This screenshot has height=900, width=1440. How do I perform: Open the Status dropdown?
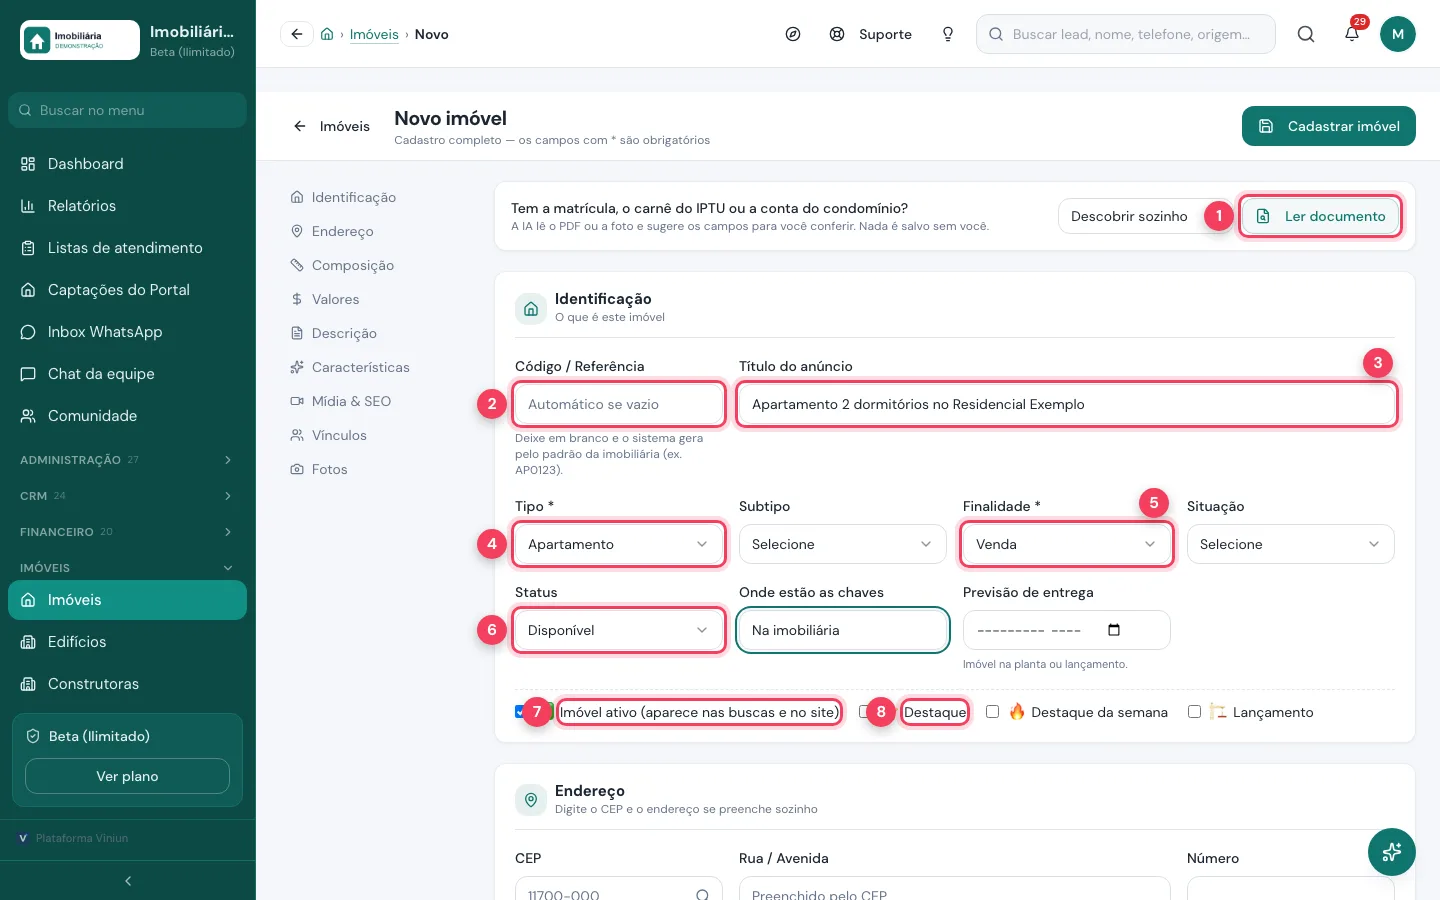click(x=619, y=630)
